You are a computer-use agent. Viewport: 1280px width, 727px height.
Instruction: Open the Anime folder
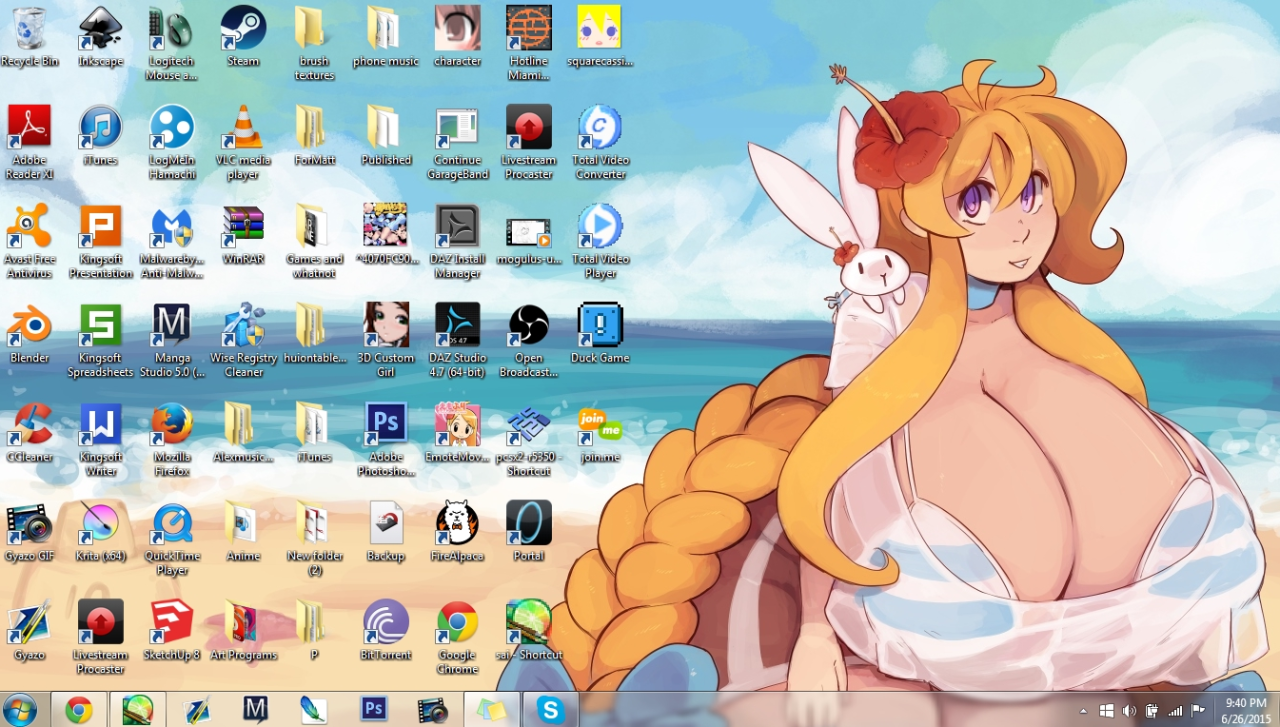coord(243,531)
